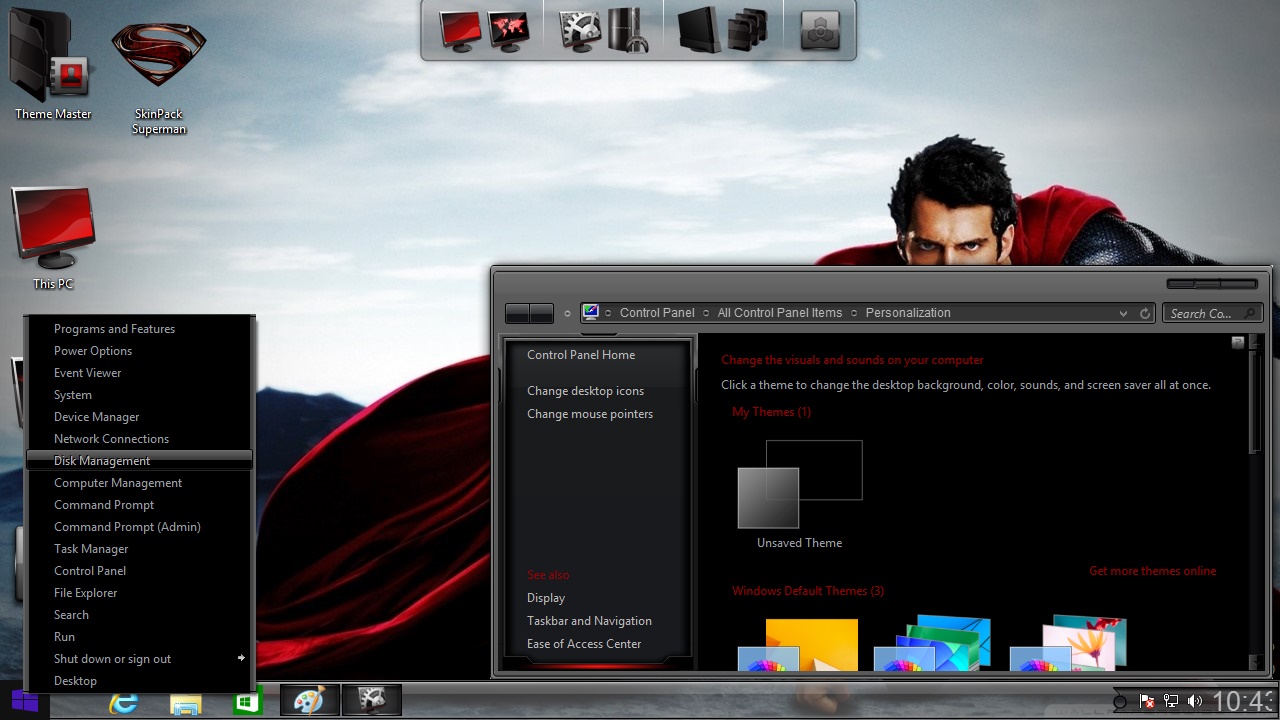Click the network tray icon
Screen dimensions: 1280x720
[x=1171, y=702]
